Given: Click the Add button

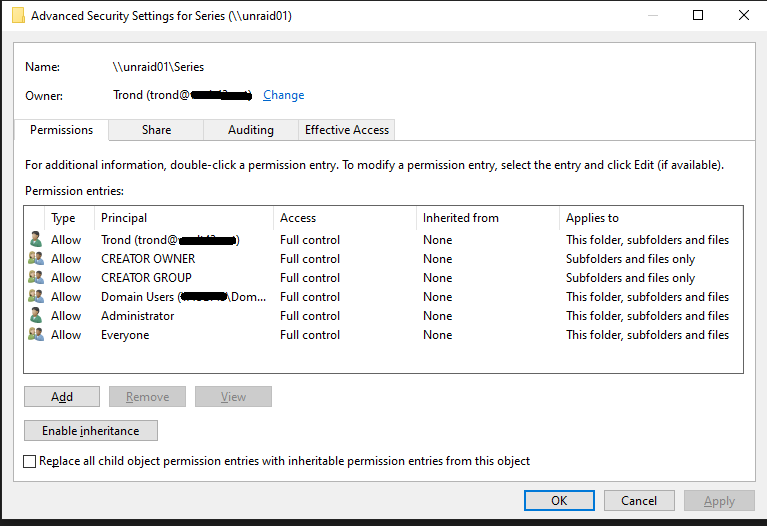Looking at the screenshot, I should pyautogui.click(x=62, y=397).
